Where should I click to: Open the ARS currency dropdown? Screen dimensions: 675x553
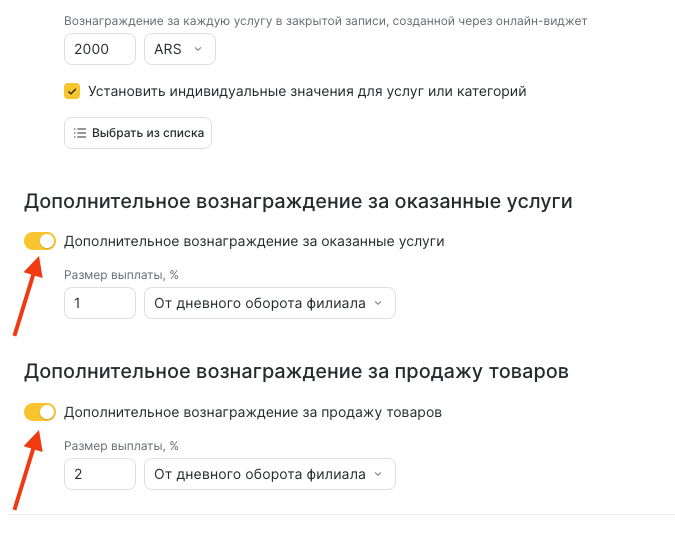tap(178, 49)
